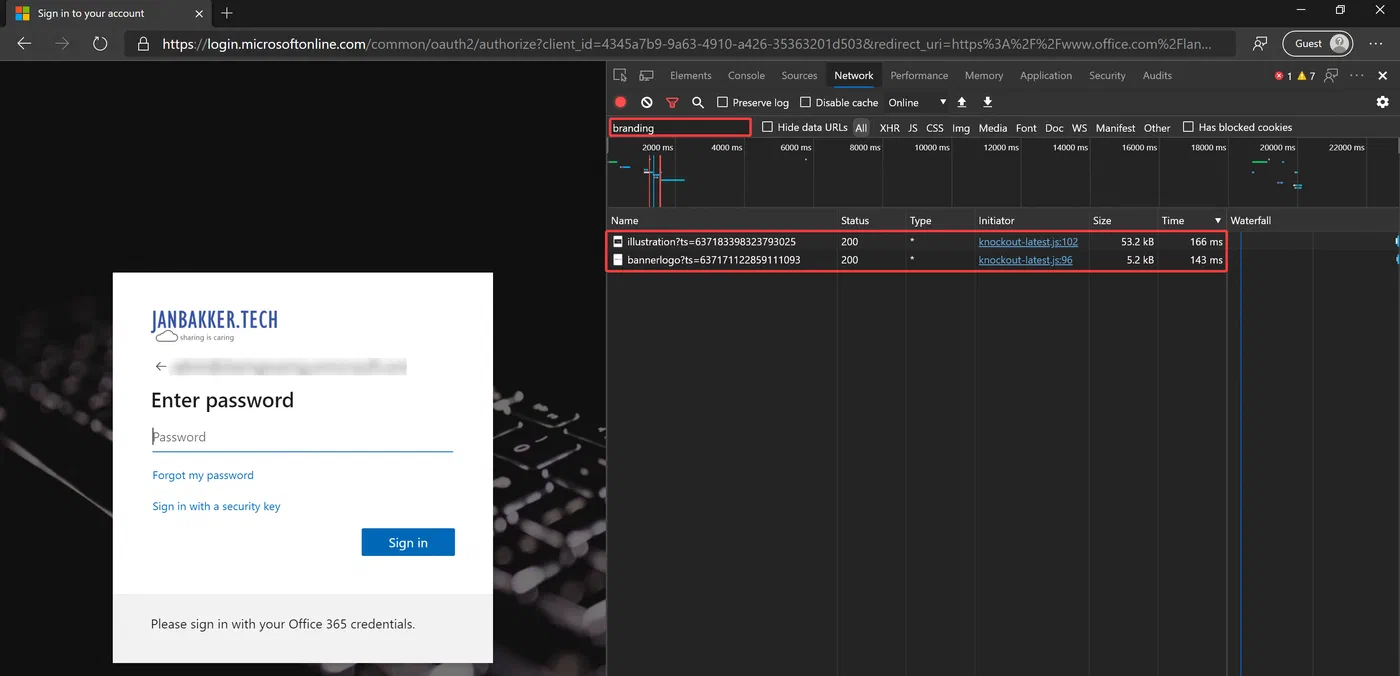Open the Online throttling dropdown
This screenshot has height=676, width=1400.
(x=917, y=102)
